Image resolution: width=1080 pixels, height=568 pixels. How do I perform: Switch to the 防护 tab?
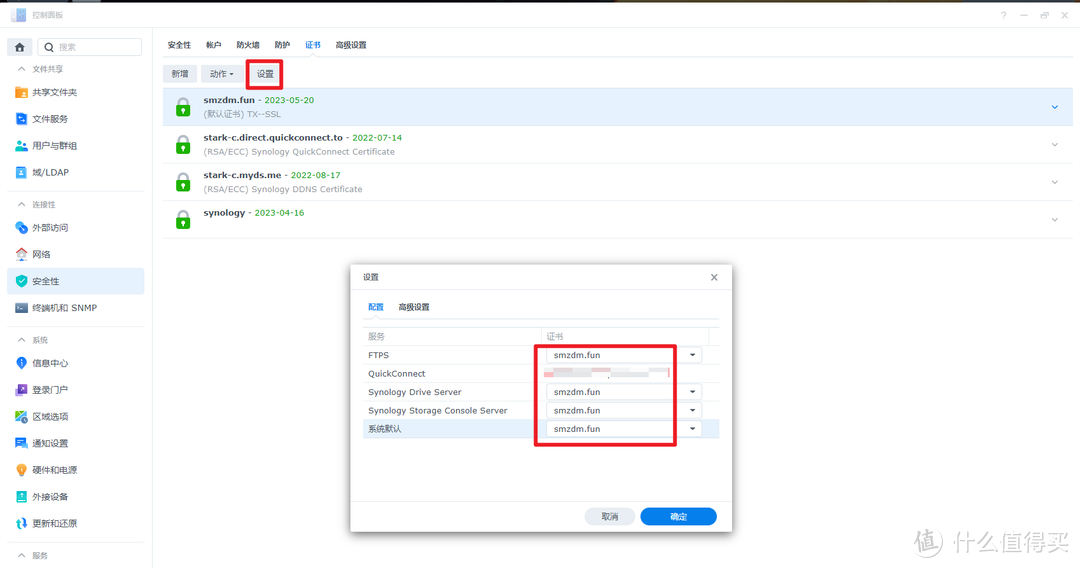click(x=282, y=45)
